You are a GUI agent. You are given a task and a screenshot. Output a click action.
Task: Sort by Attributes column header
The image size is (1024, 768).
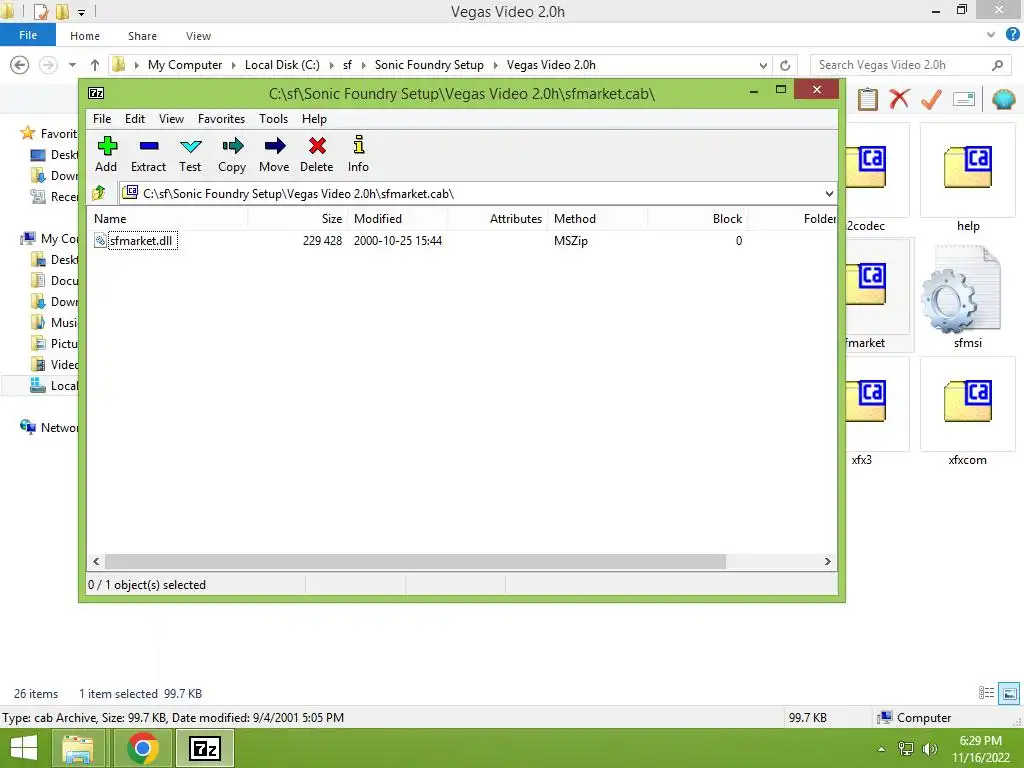[498, 219]
